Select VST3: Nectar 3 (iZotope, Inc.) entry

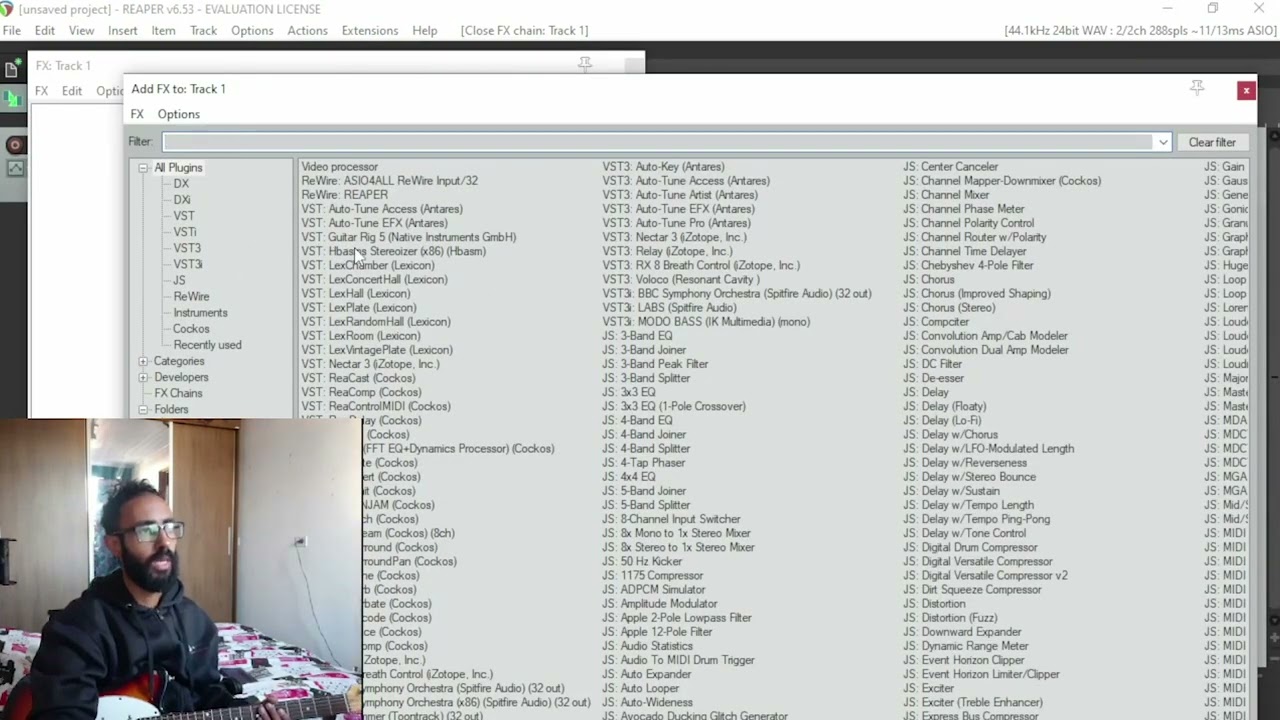674,237
